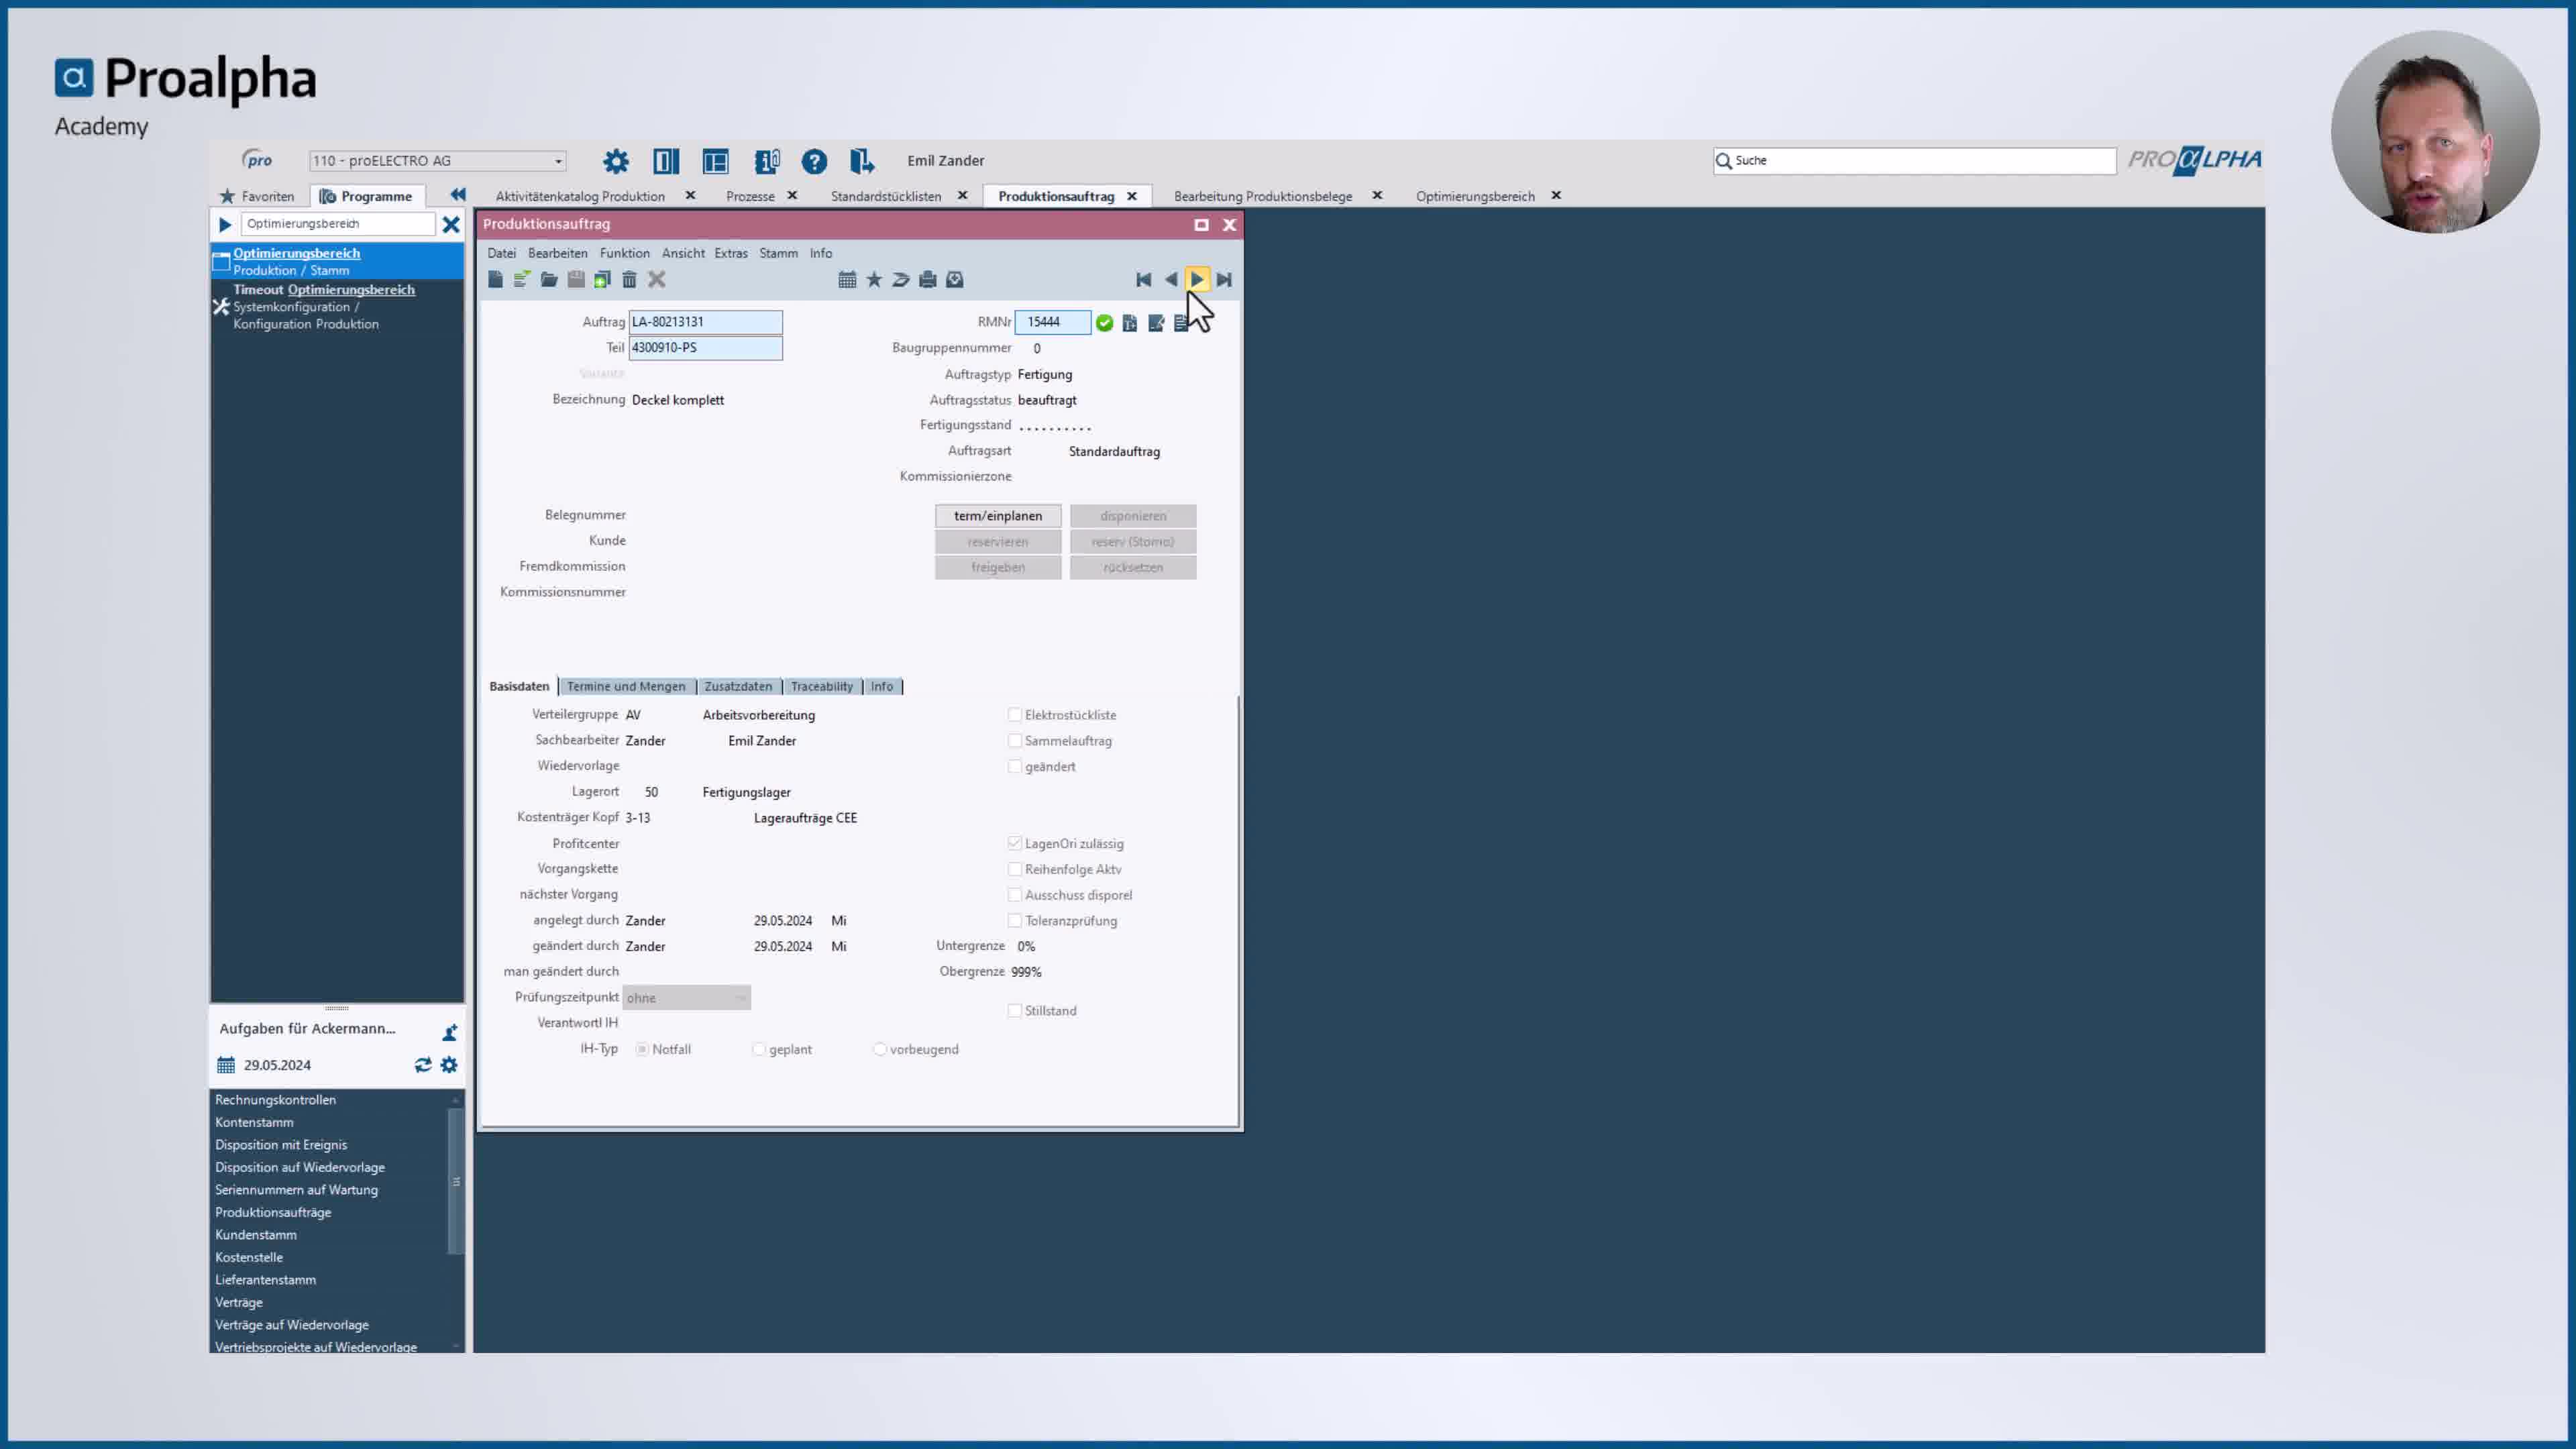Screen dimensions: 2576x1449
Task: Jump to last record
Action: 1225,280
